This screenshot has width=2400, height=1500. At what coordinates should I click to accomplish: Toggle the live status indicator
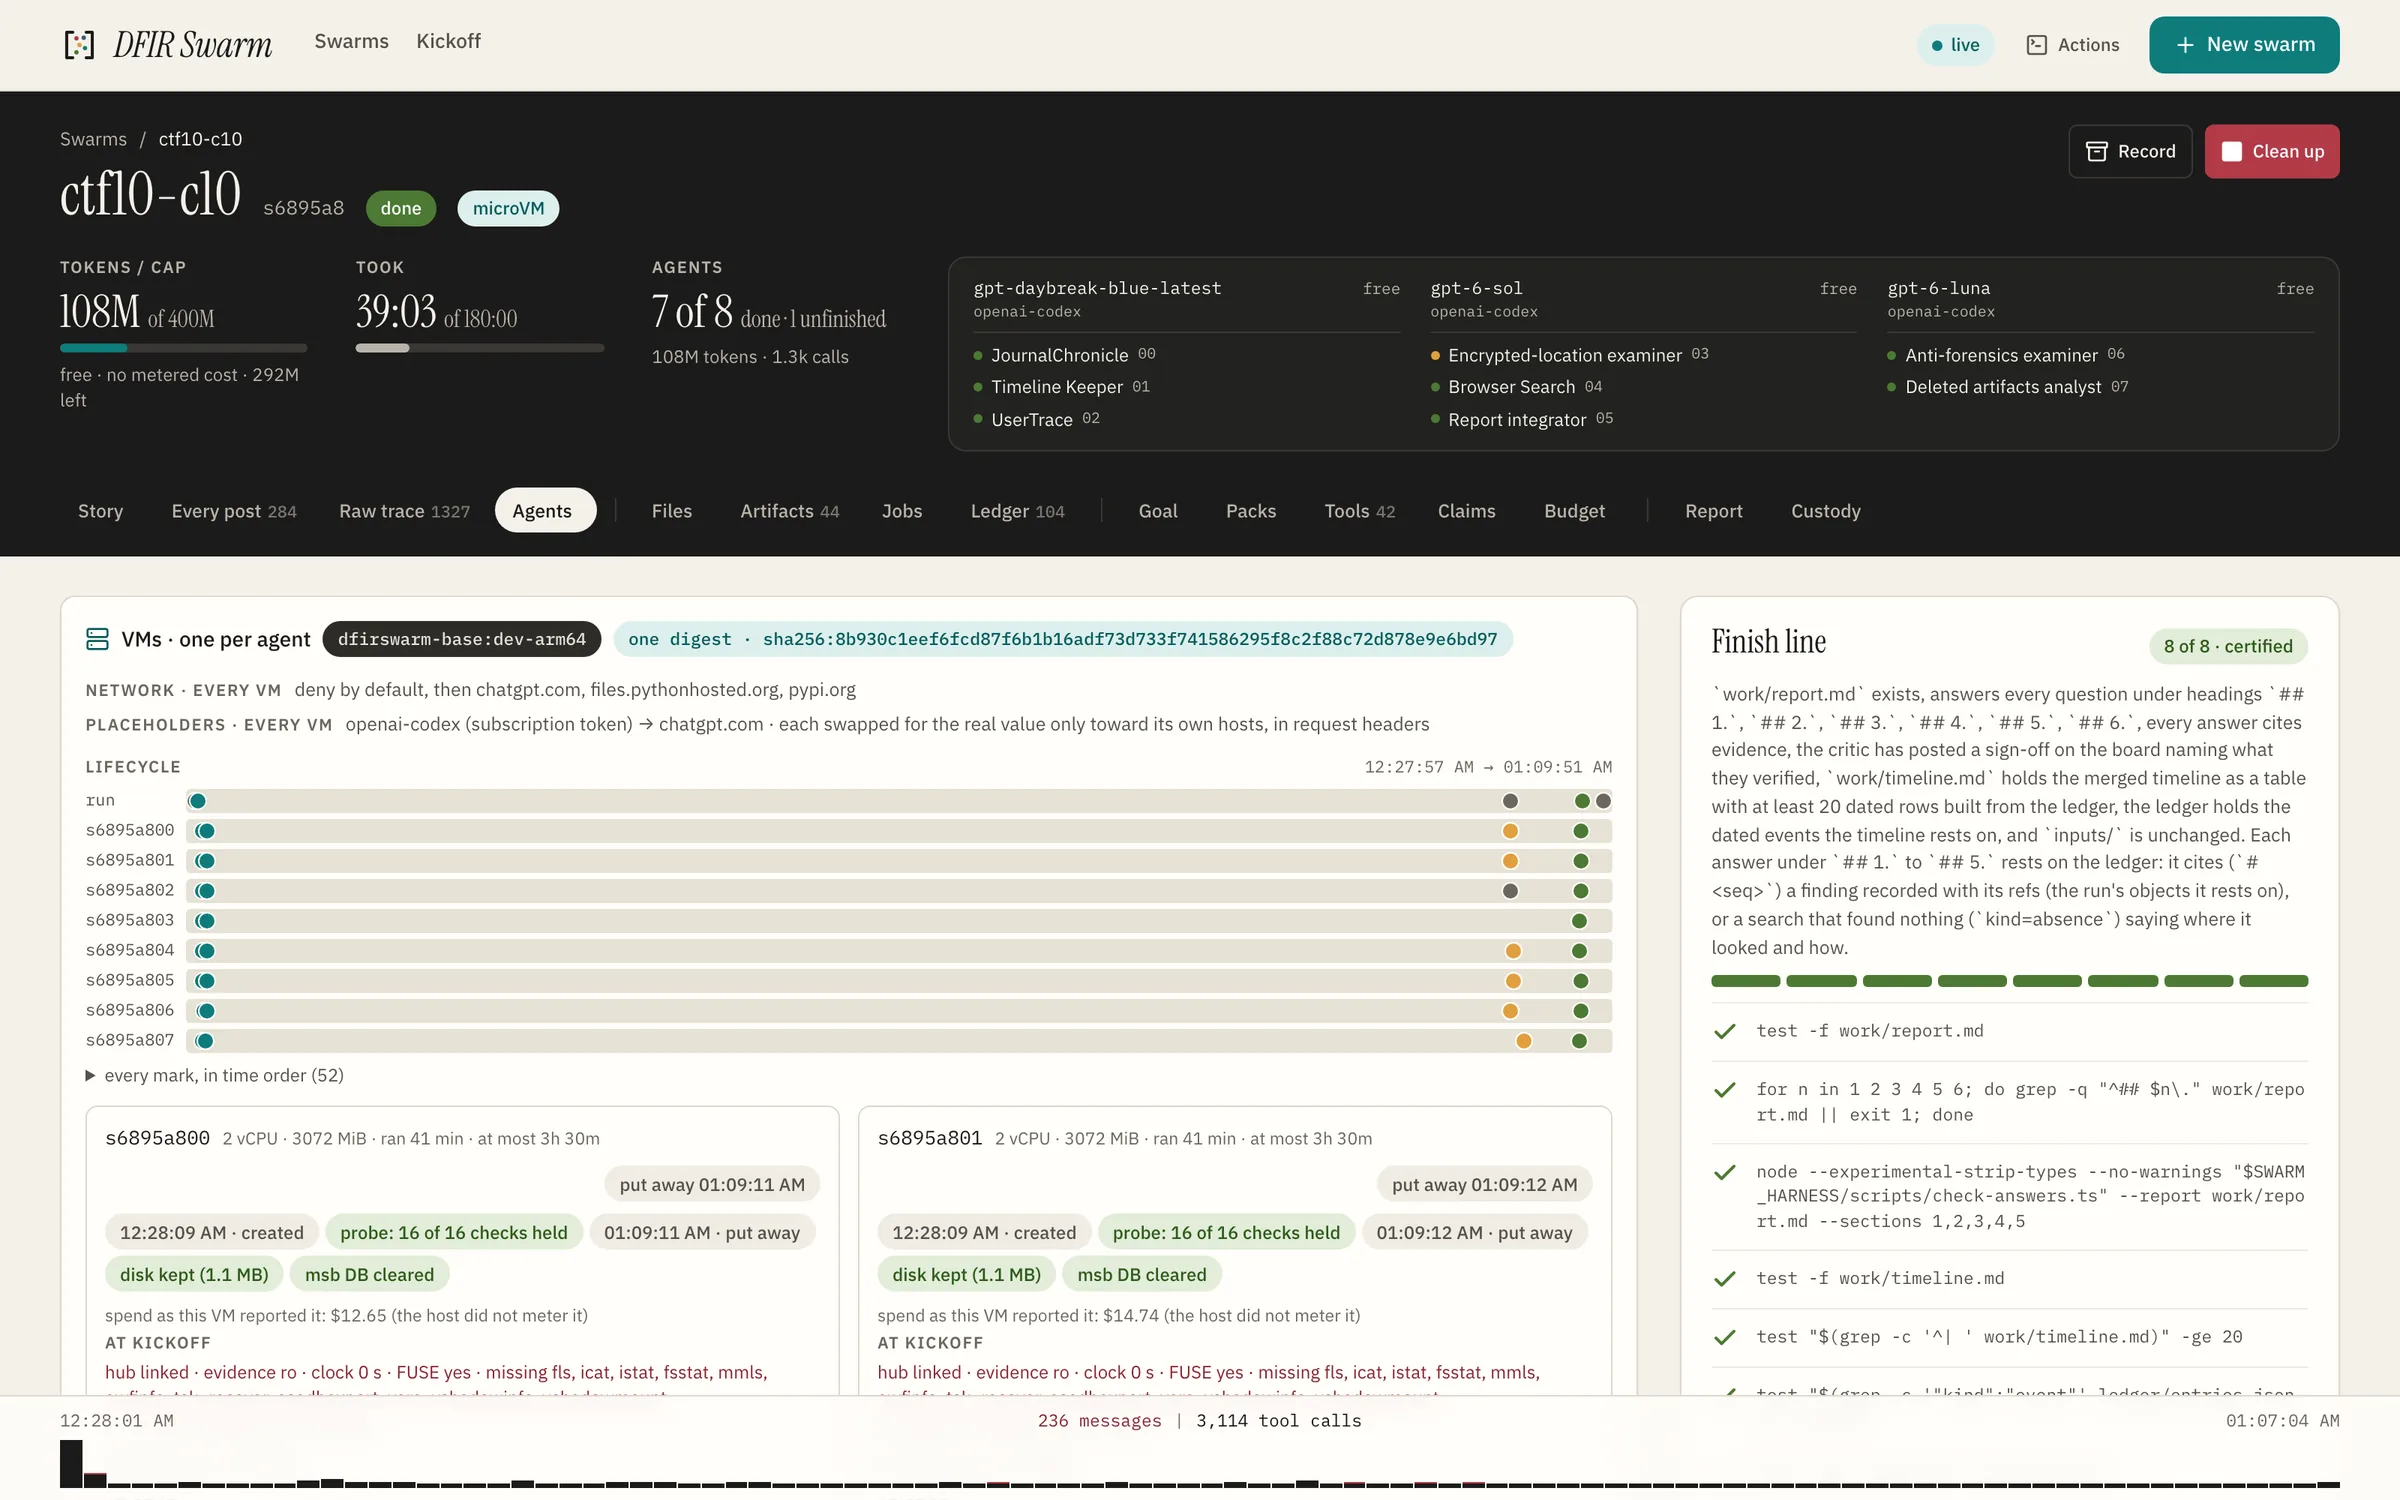[1955, 45]
